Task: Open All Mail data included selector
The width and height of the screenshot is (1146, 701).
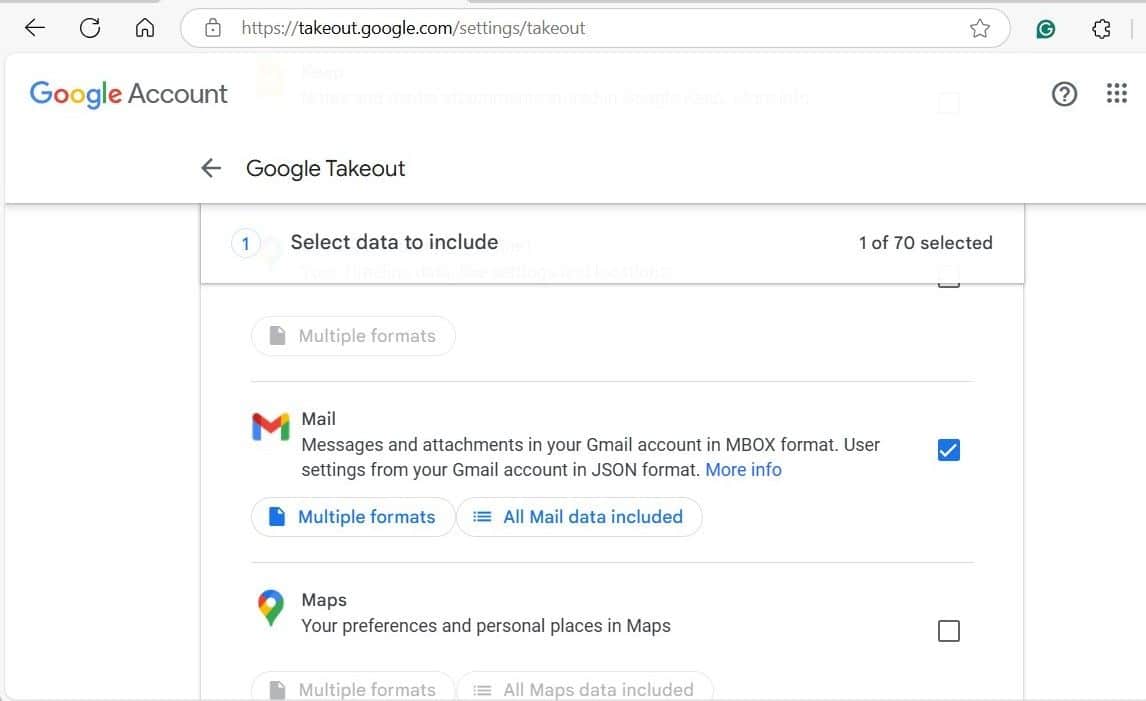Action: point(579,516)
